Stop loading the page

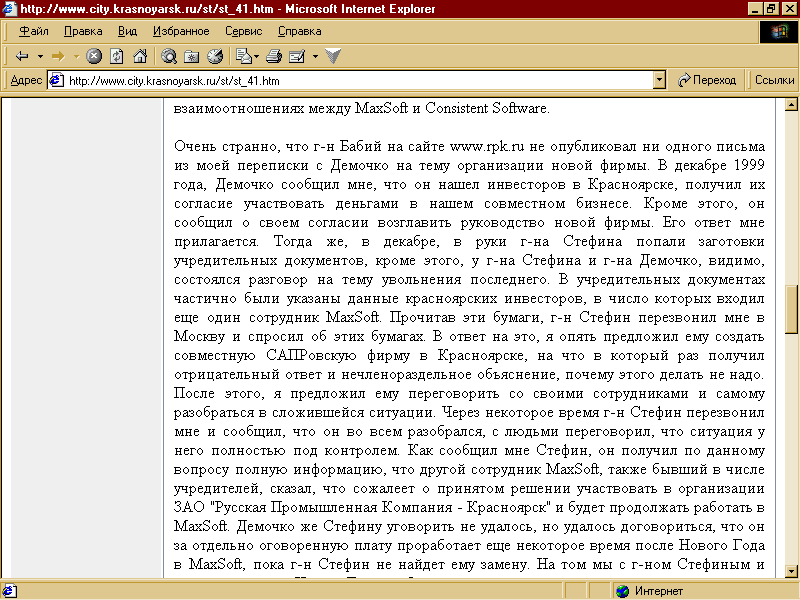pyautogui.click(x=94, y=56)
